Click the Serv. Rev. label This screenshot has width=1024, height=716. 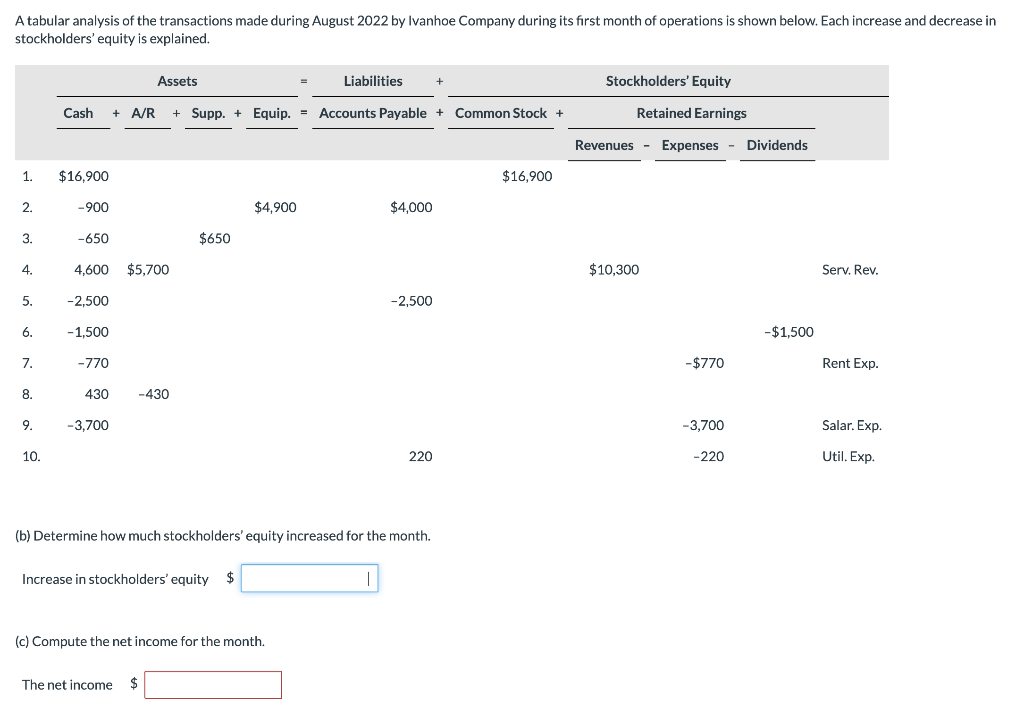point(849,269)
